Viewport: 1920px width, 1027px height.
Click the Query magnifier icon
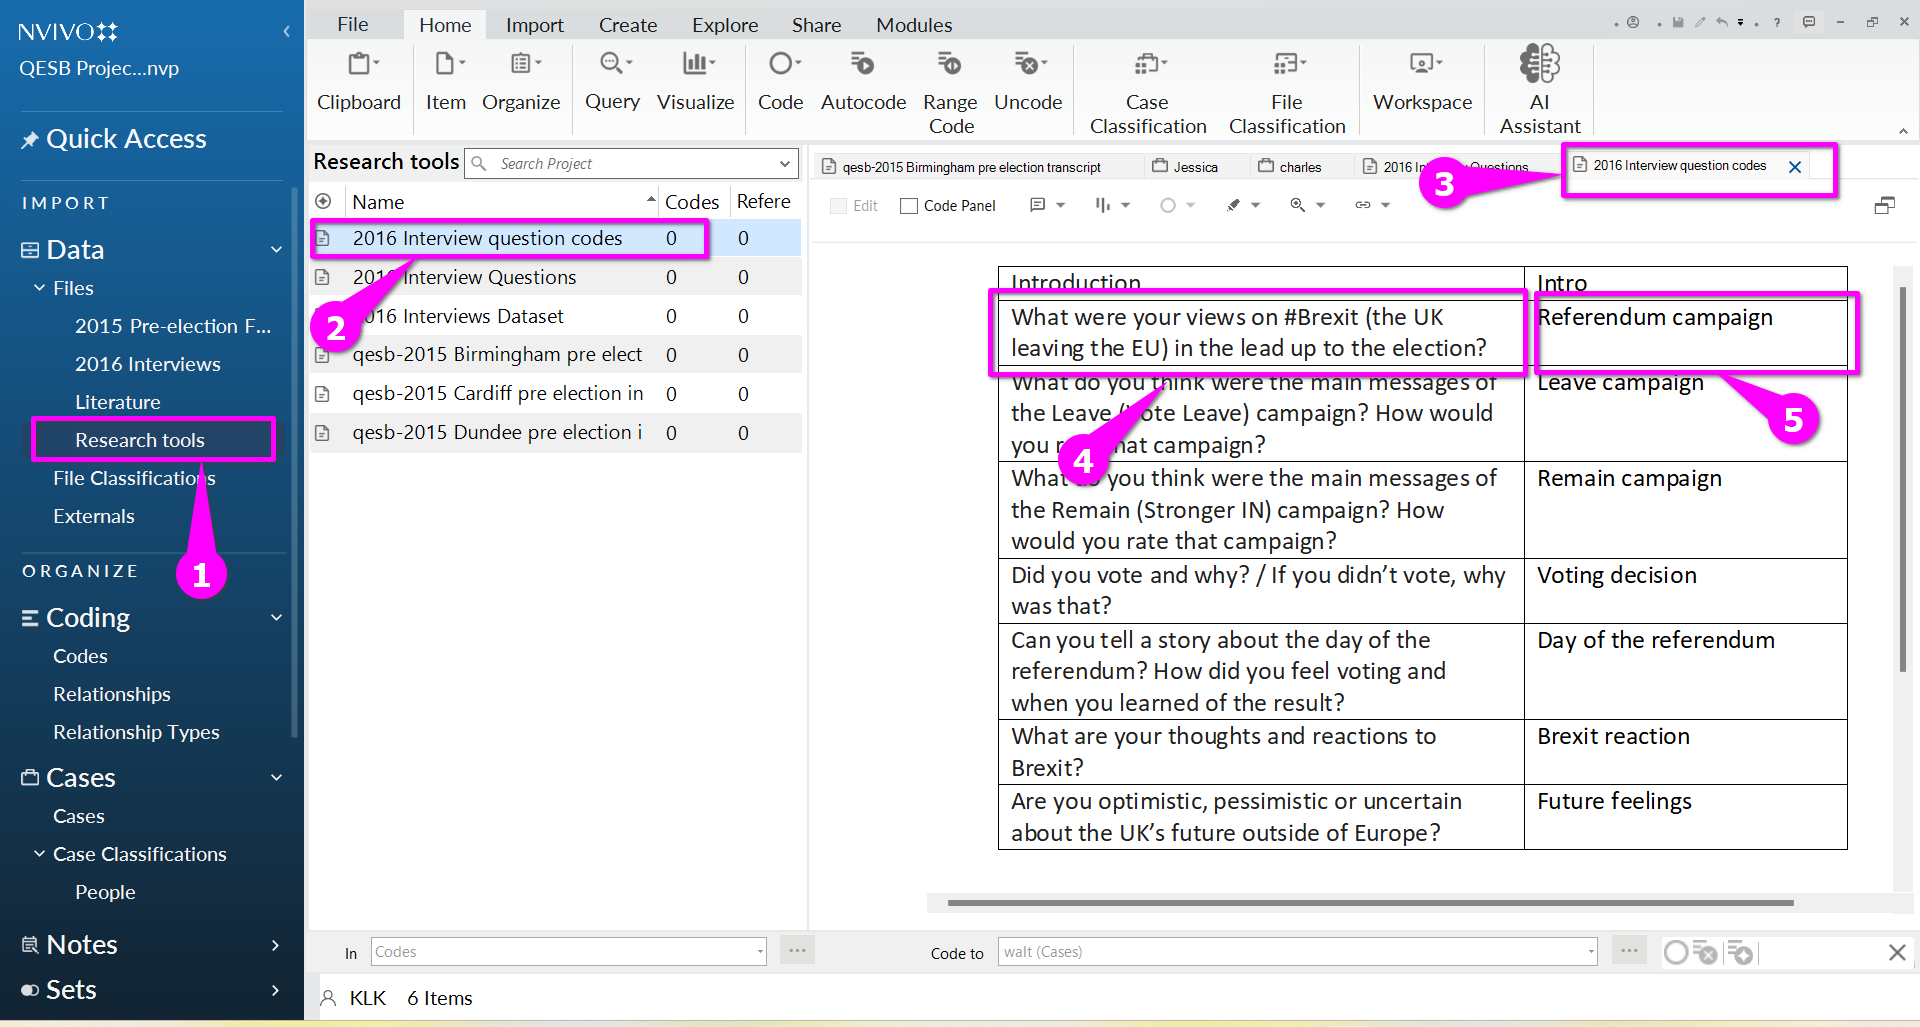(612, 65)
